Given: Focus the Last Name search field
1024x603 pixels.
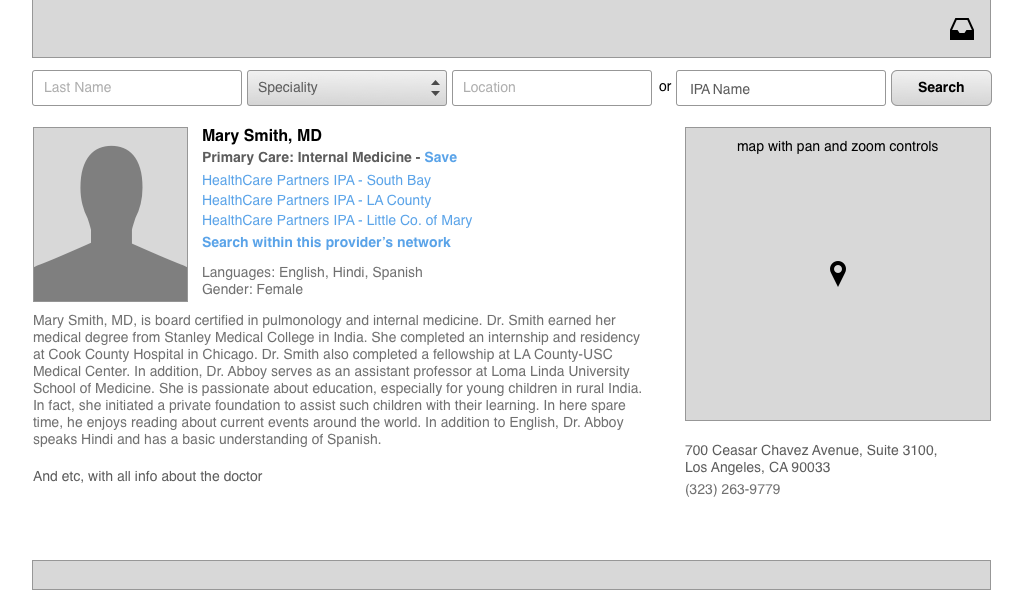Looking at the screenshot, I should tap(137, 88).
